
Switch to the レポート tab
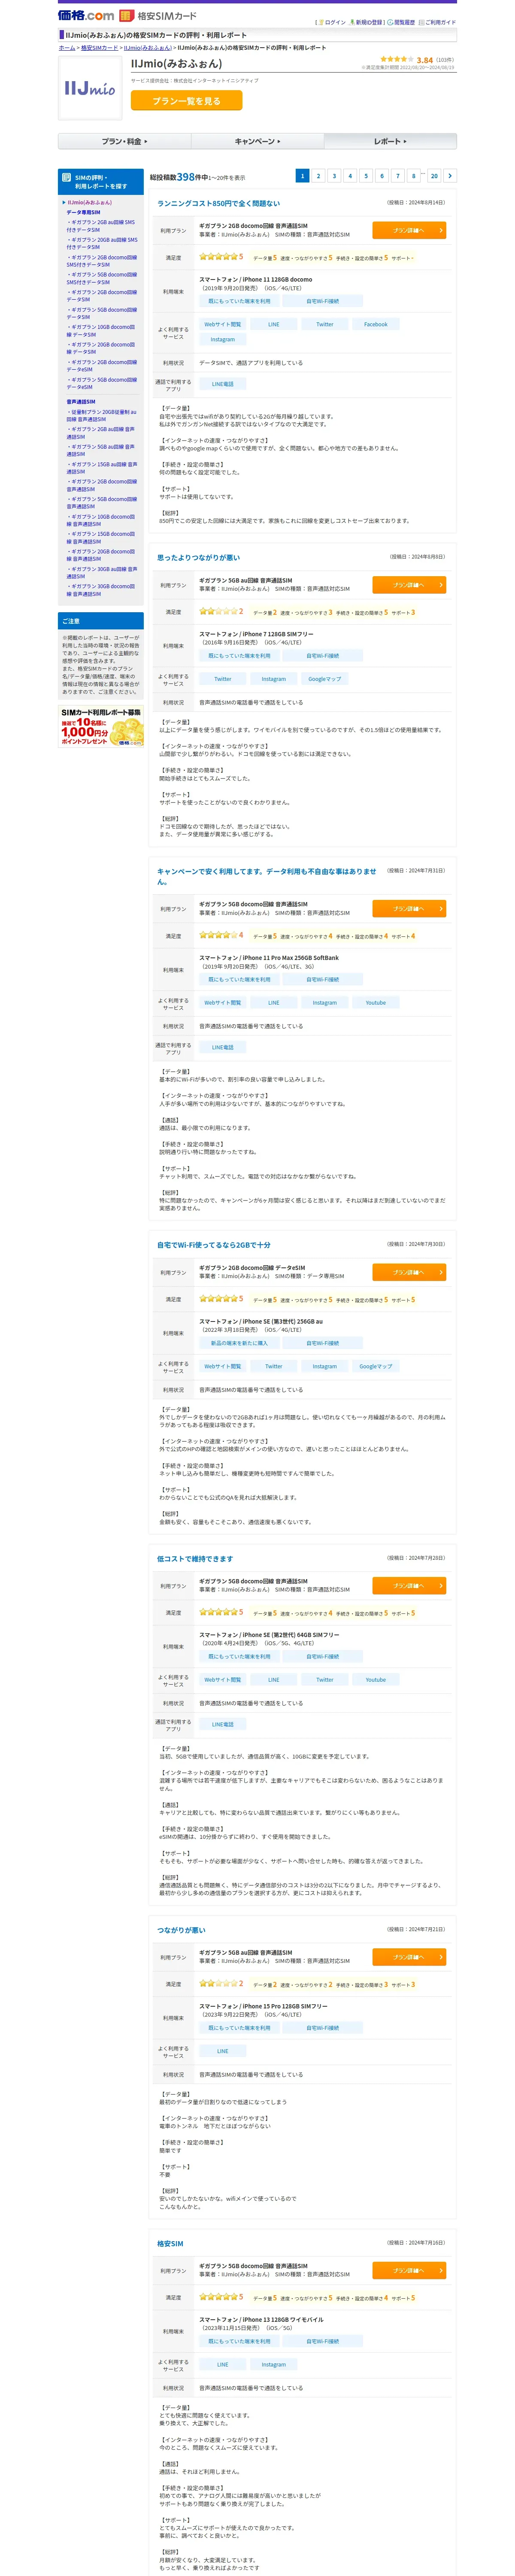(390, 141)
